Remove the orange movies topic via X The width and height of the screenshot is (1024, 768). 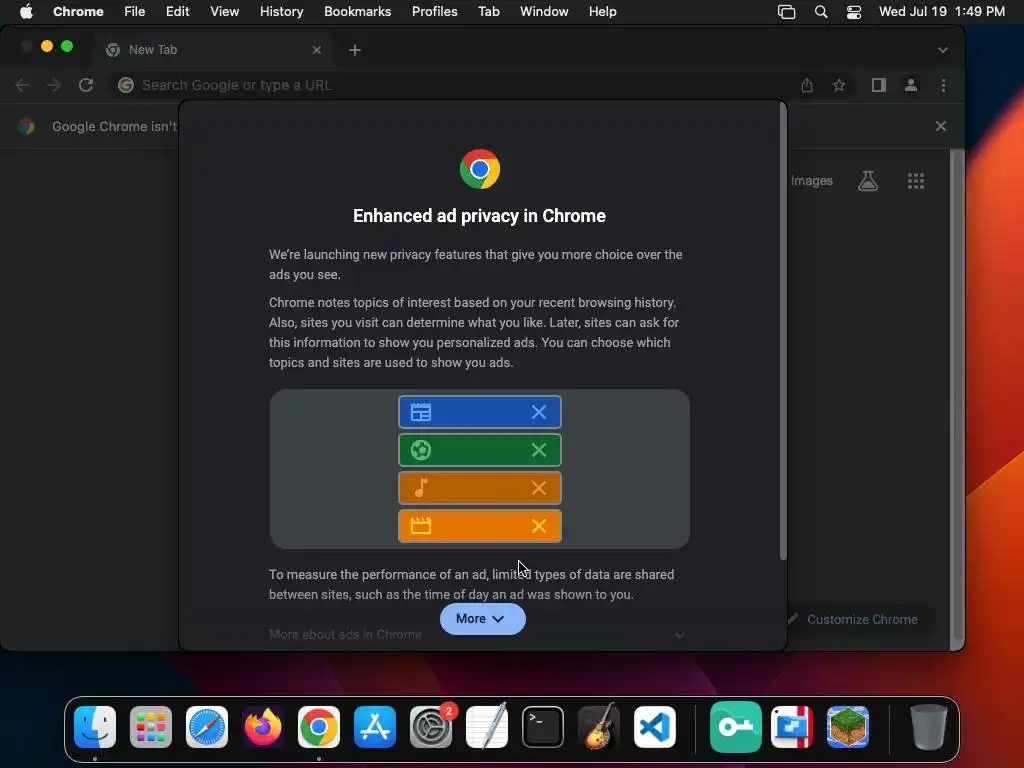pyautogui.click(x=539, y=526)
